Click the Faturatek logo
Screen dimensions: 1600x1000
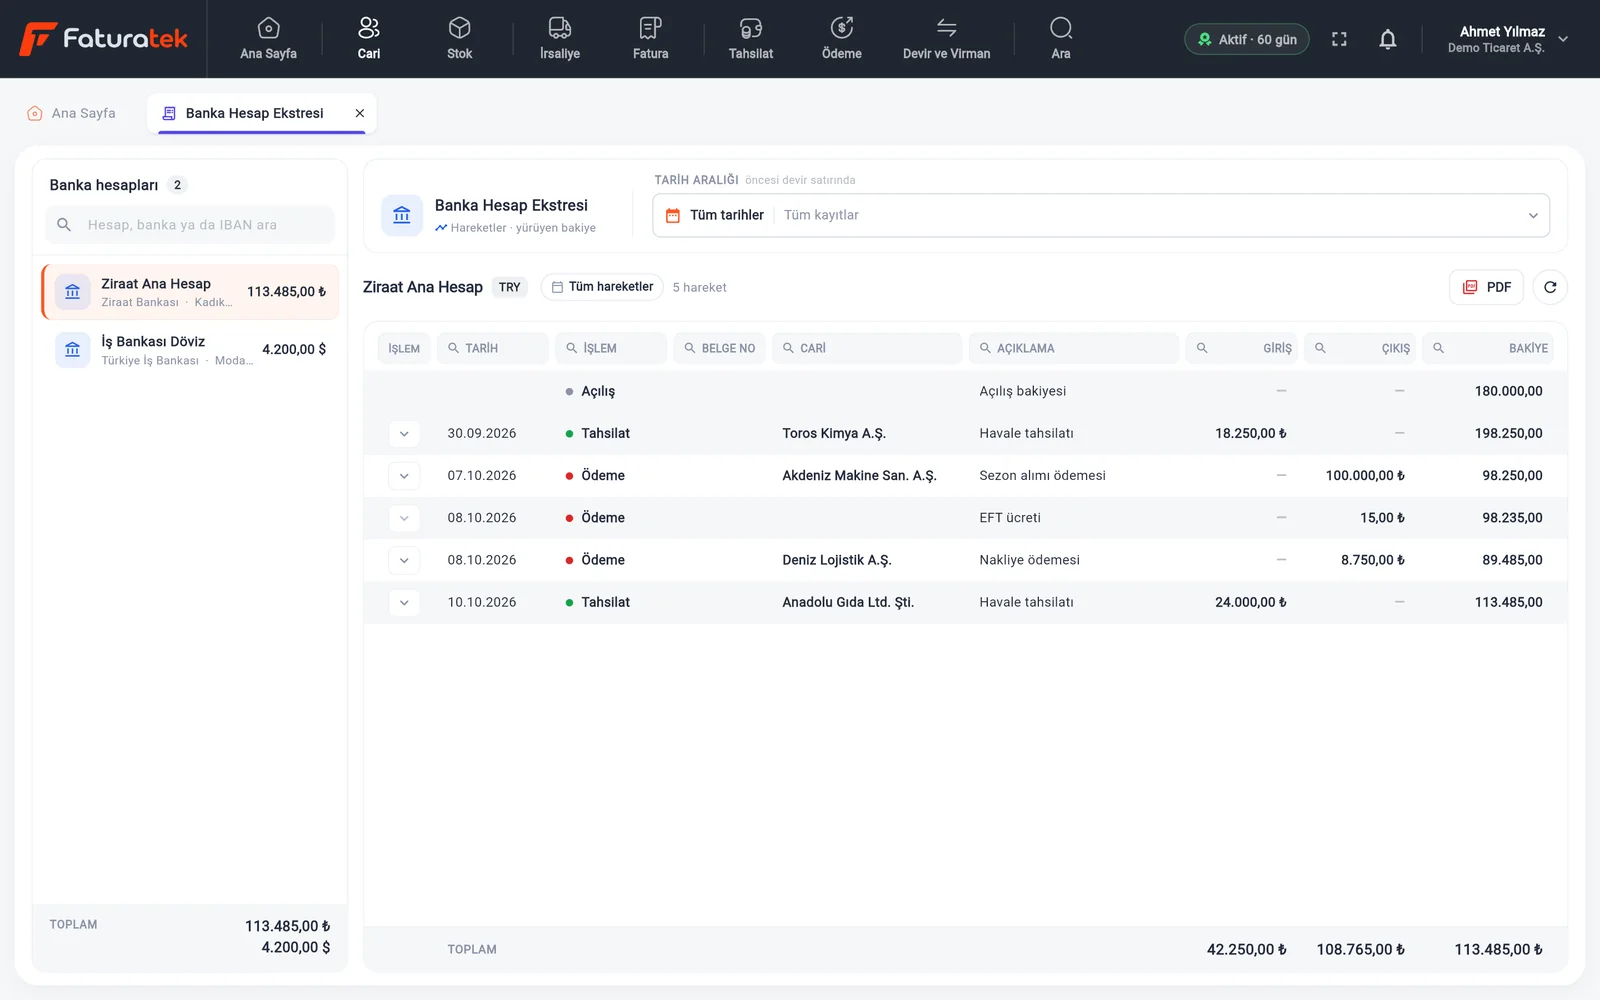click(104, 39)
